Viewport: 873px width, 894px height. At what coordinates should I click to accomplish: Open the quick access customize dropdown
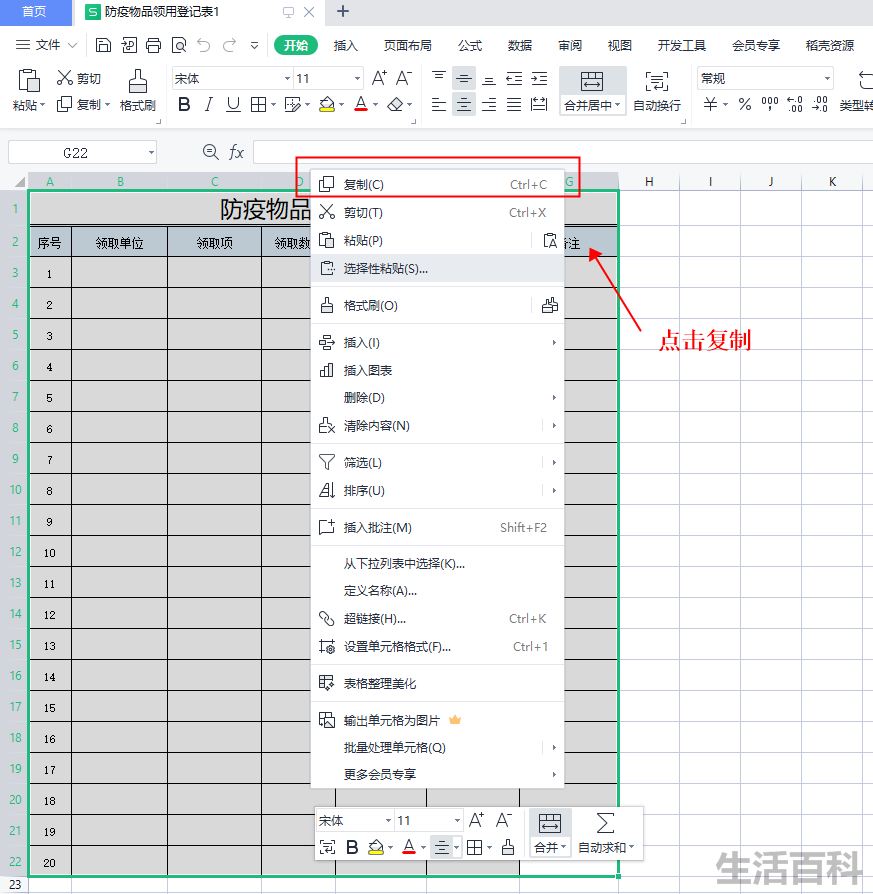point(254,45)
